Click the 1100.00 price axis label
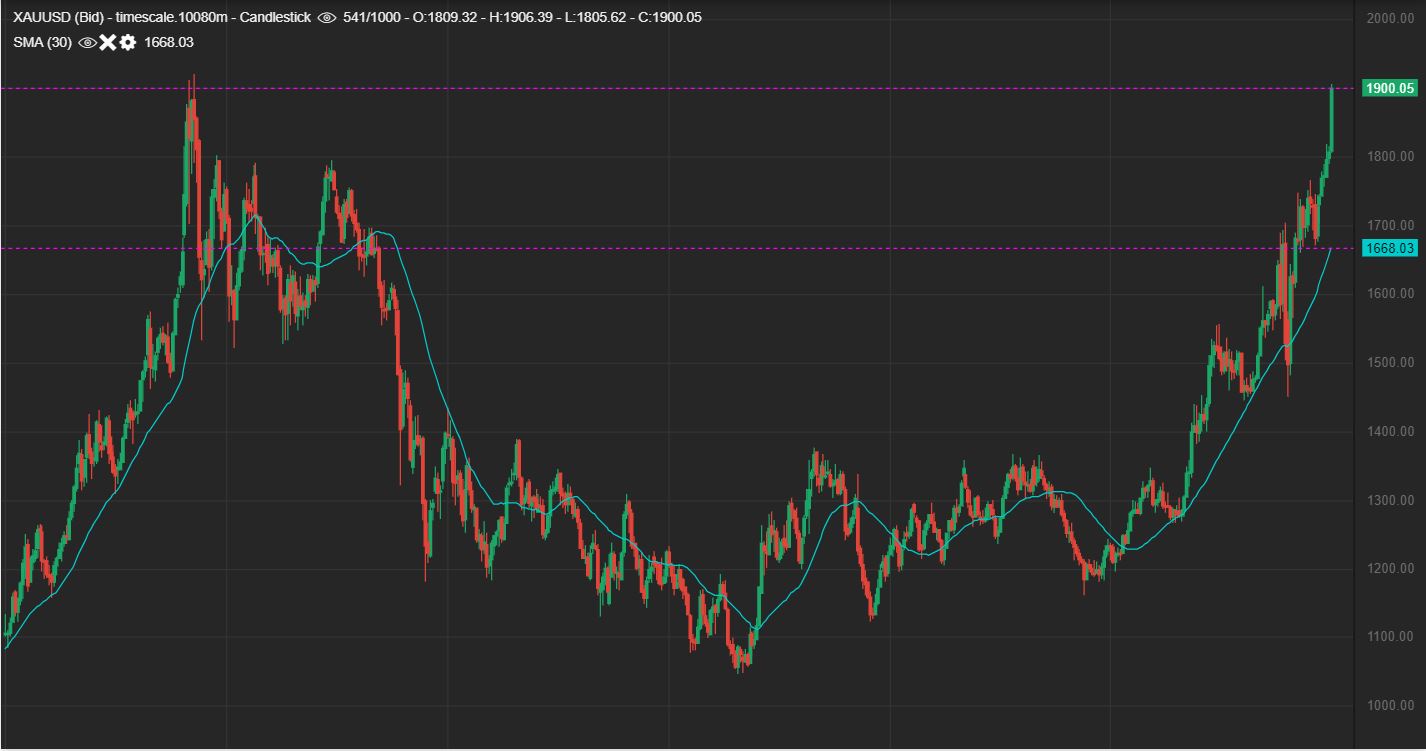The width and height of the screenshot is (1426, 751). pyautogui.click(x=1390, y=637)
